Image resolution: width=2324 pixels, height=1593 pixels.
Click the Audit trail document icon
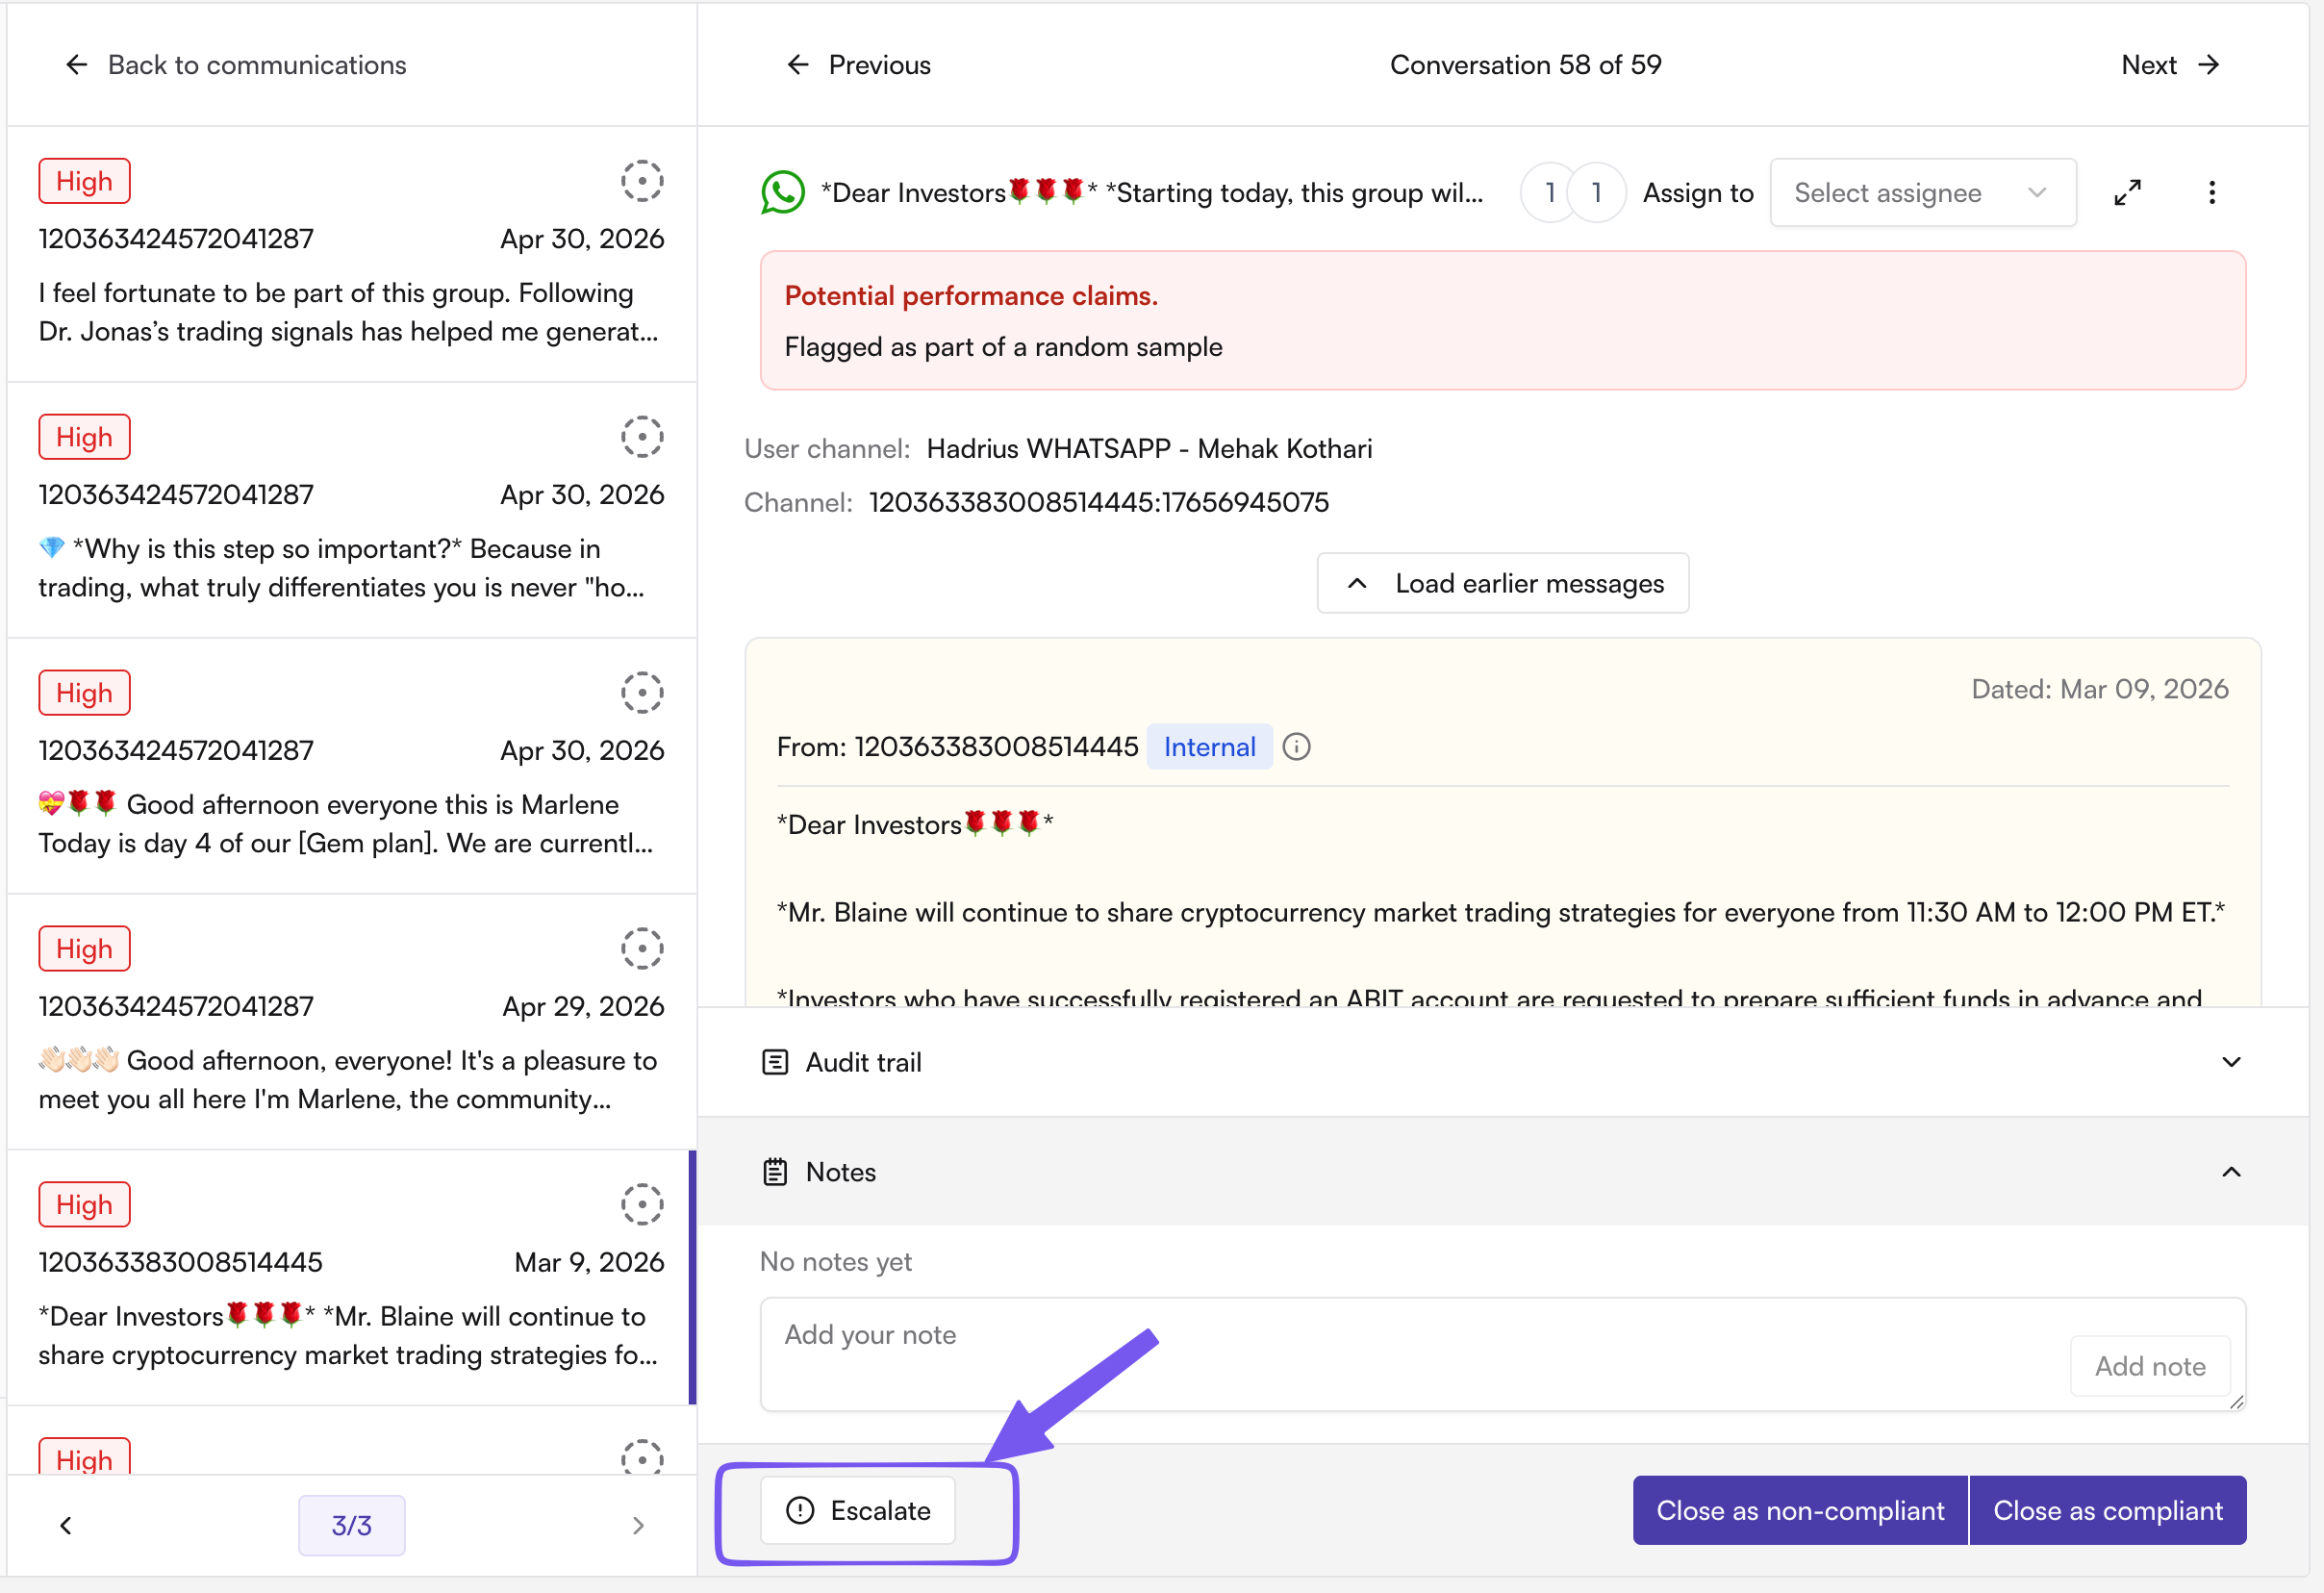pyautogui.click(x=775, y=1062)
